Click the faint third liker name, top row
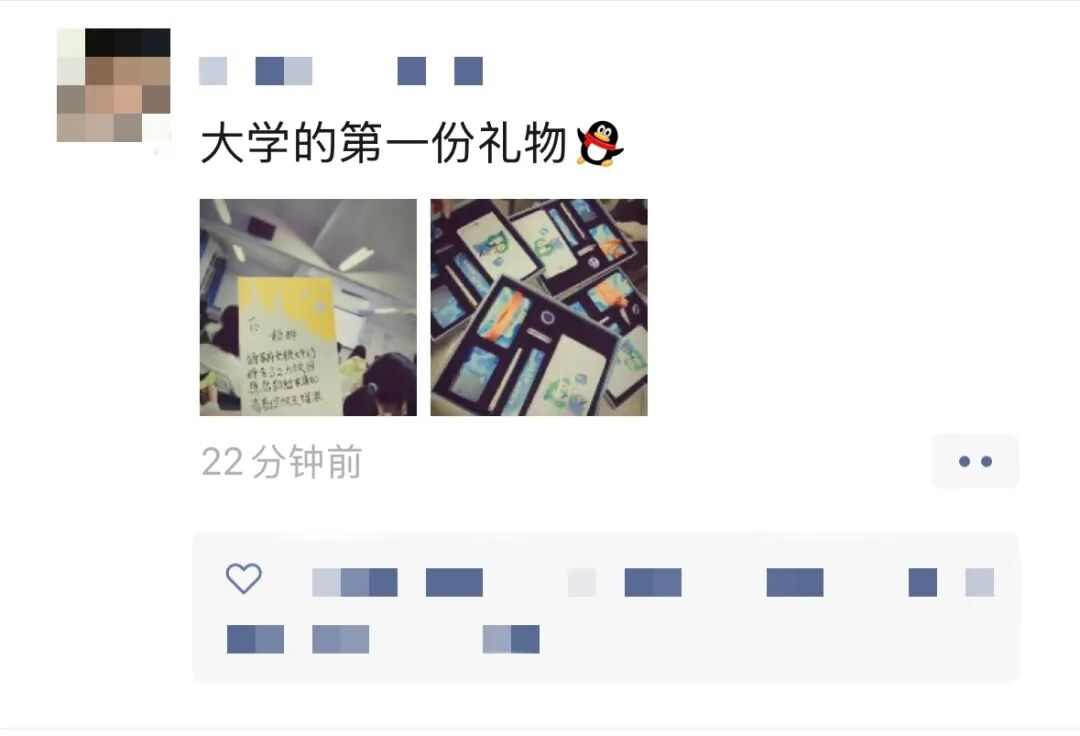Viewport: 1080px width, 736px height. pos(582,582)
